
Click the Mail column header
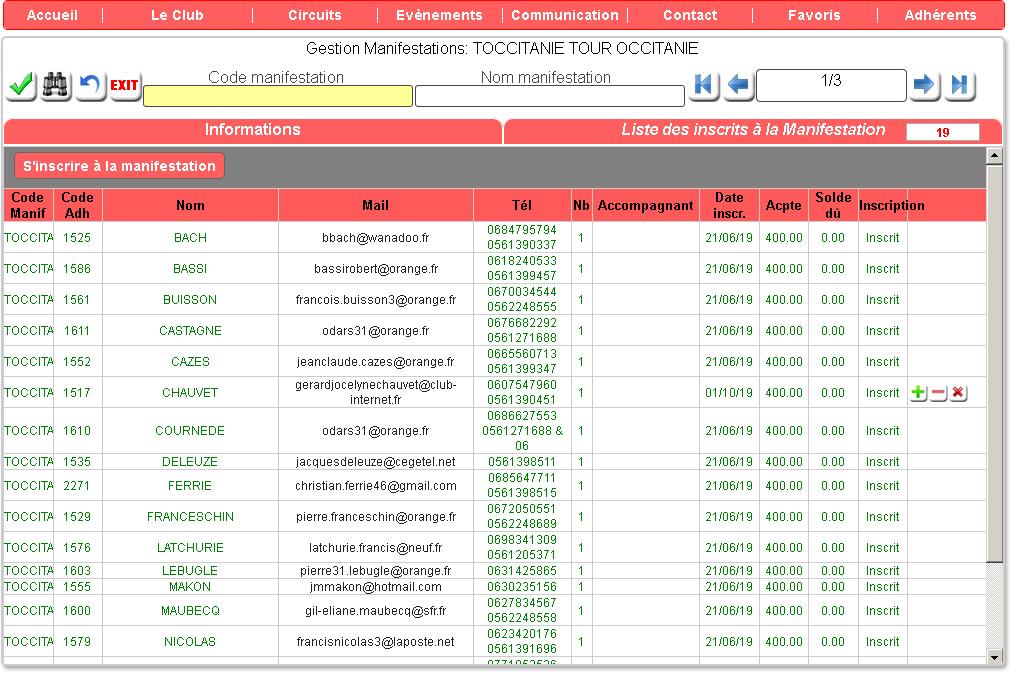pyautogui.click(x=376, y=206)
